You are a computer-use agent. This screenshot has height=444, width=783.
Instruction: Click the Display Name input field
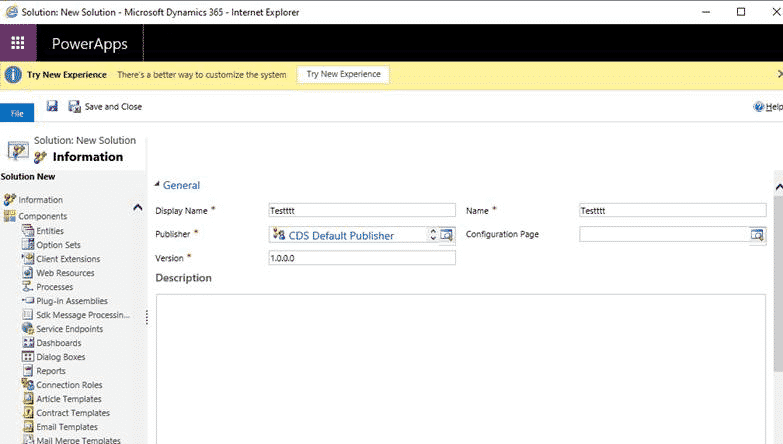click(361, 211)
